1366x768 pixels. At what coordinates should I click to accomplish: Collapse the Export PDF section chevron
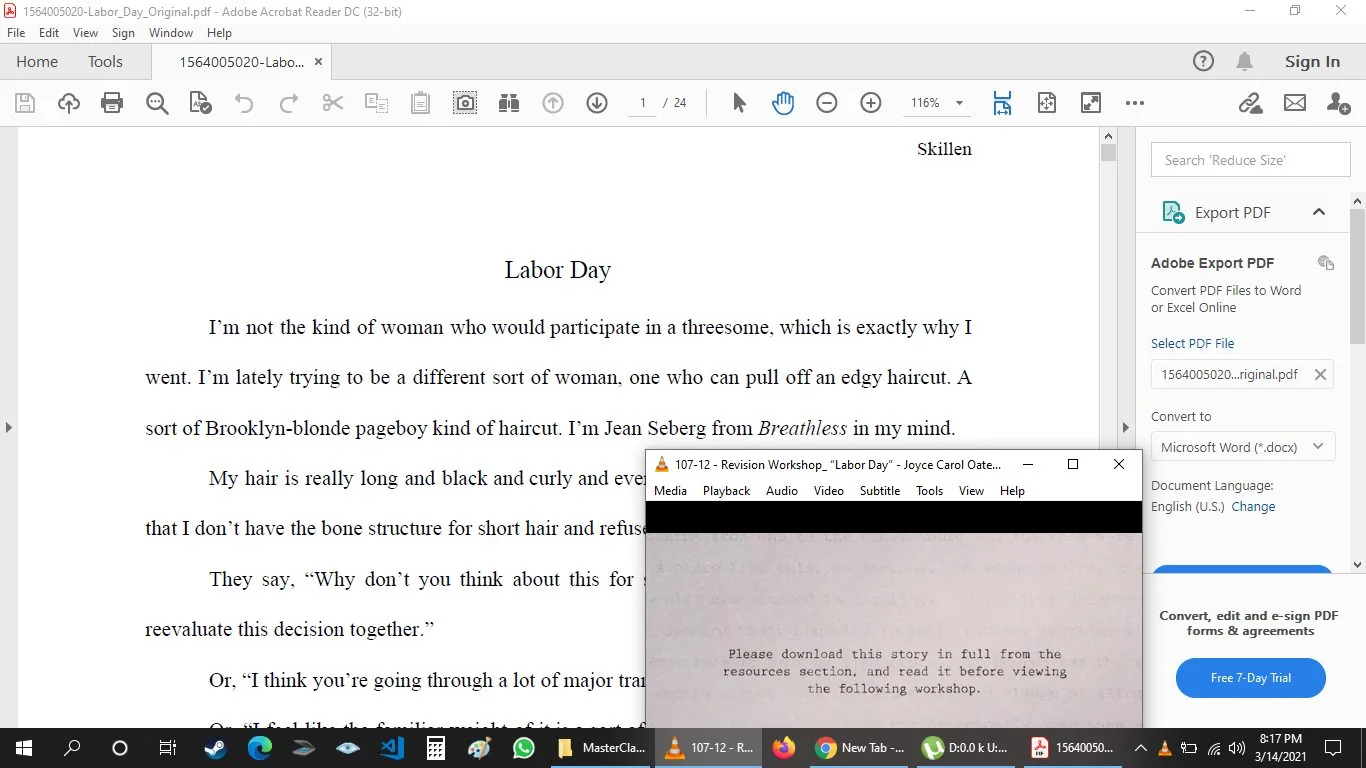tap(1319, 212)
